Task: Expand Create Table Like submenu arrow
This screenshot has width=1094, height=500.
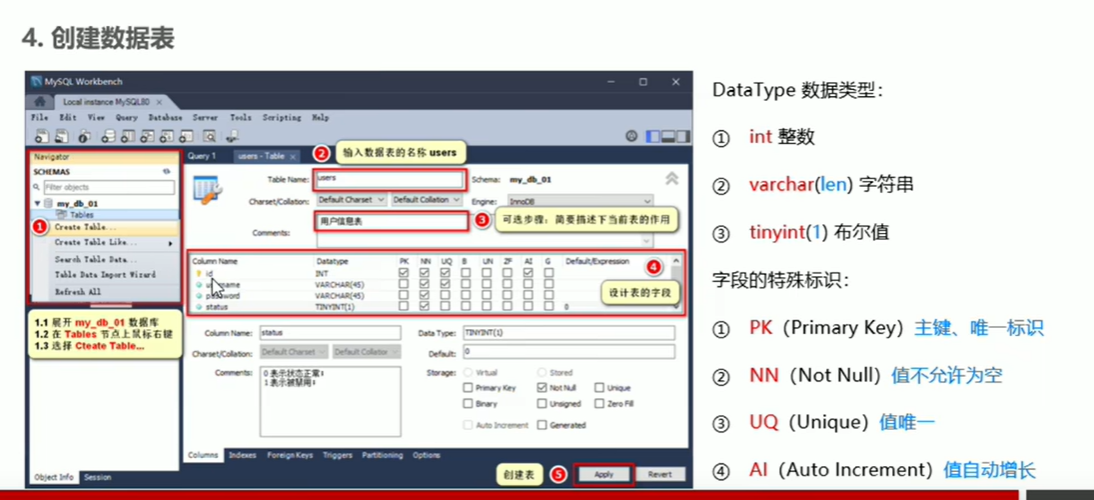Action: coord(170,243)
